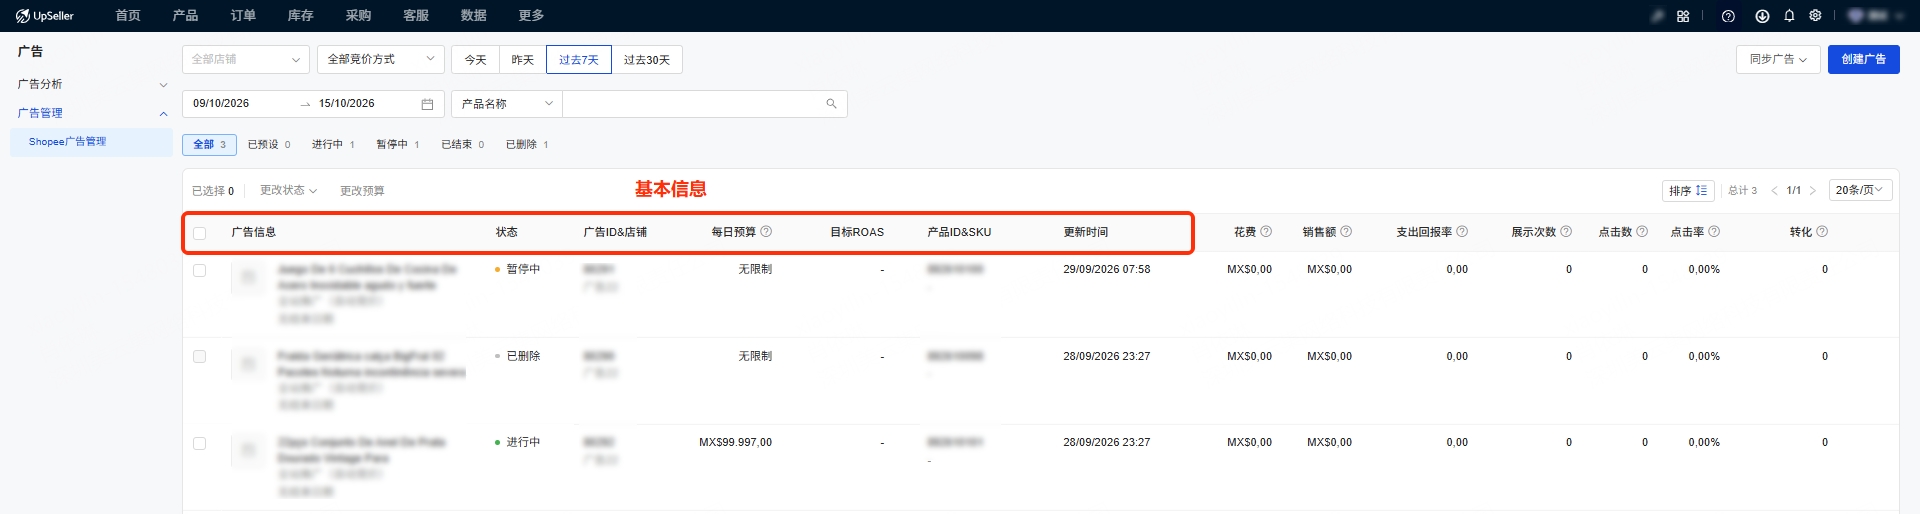Click the 更改预算 button
The image size is (1920, 514).
(362, 190)
